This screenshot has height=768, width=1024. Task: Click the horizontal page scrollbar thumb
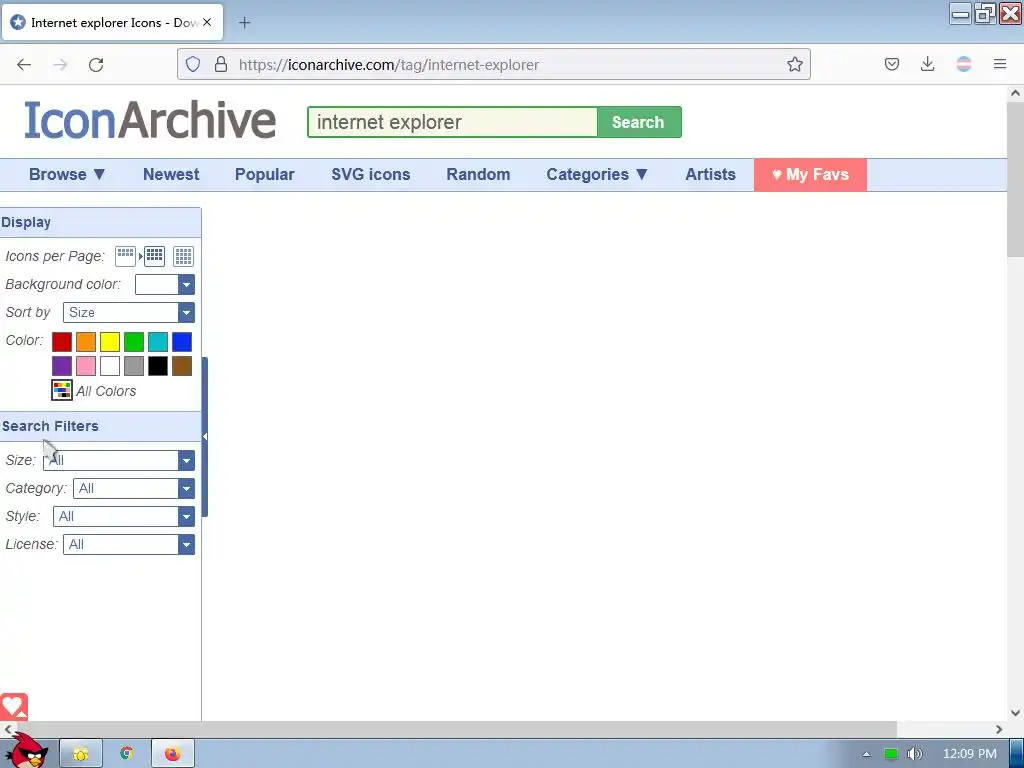(455, 729)
